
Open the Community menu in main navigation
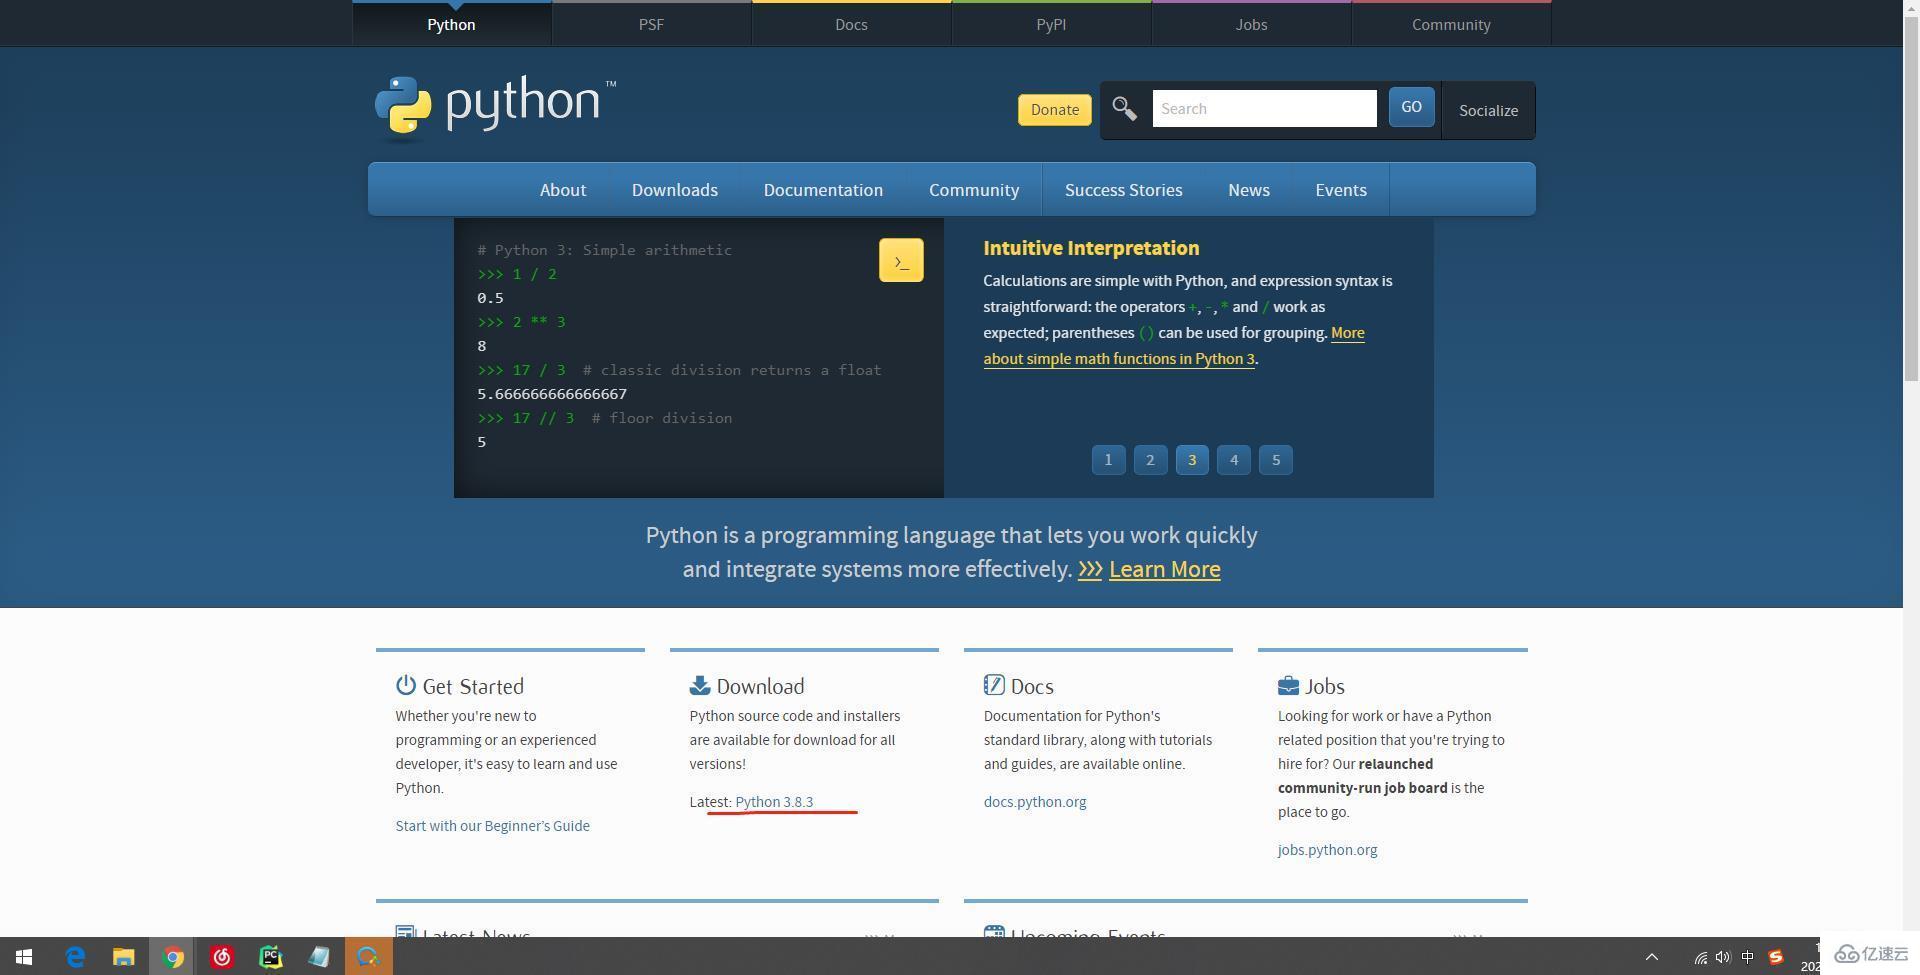coord(974,189)
